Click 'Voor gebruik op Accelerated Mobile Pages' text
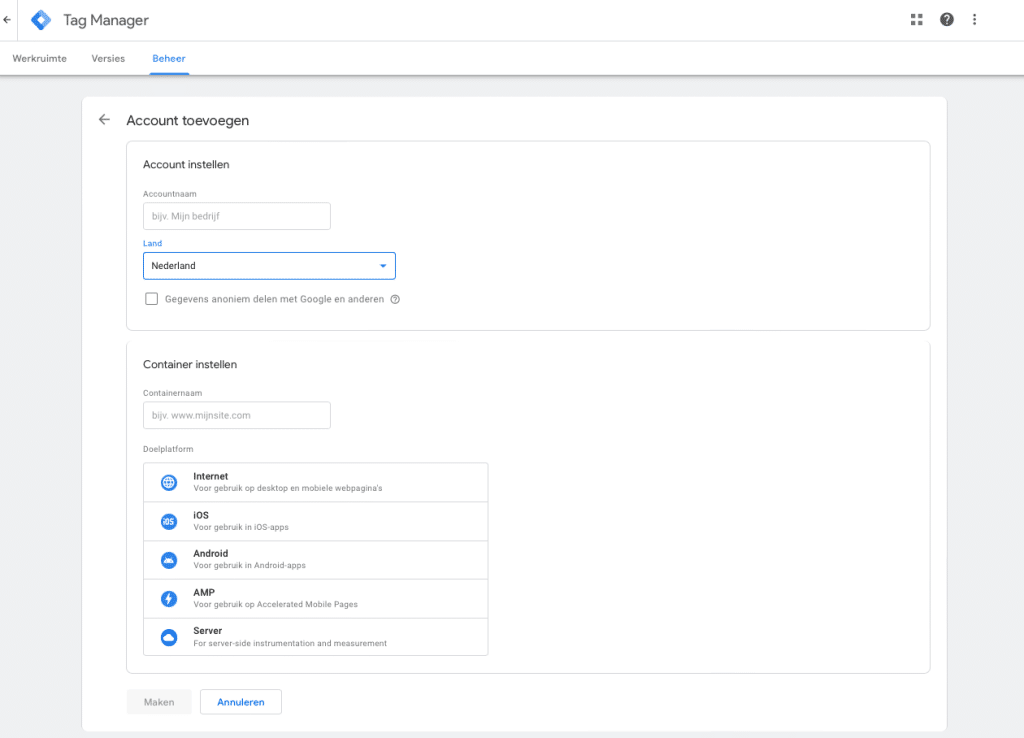Image resolution: width=1024 pixels, height=738 pixels. (276, 605)
